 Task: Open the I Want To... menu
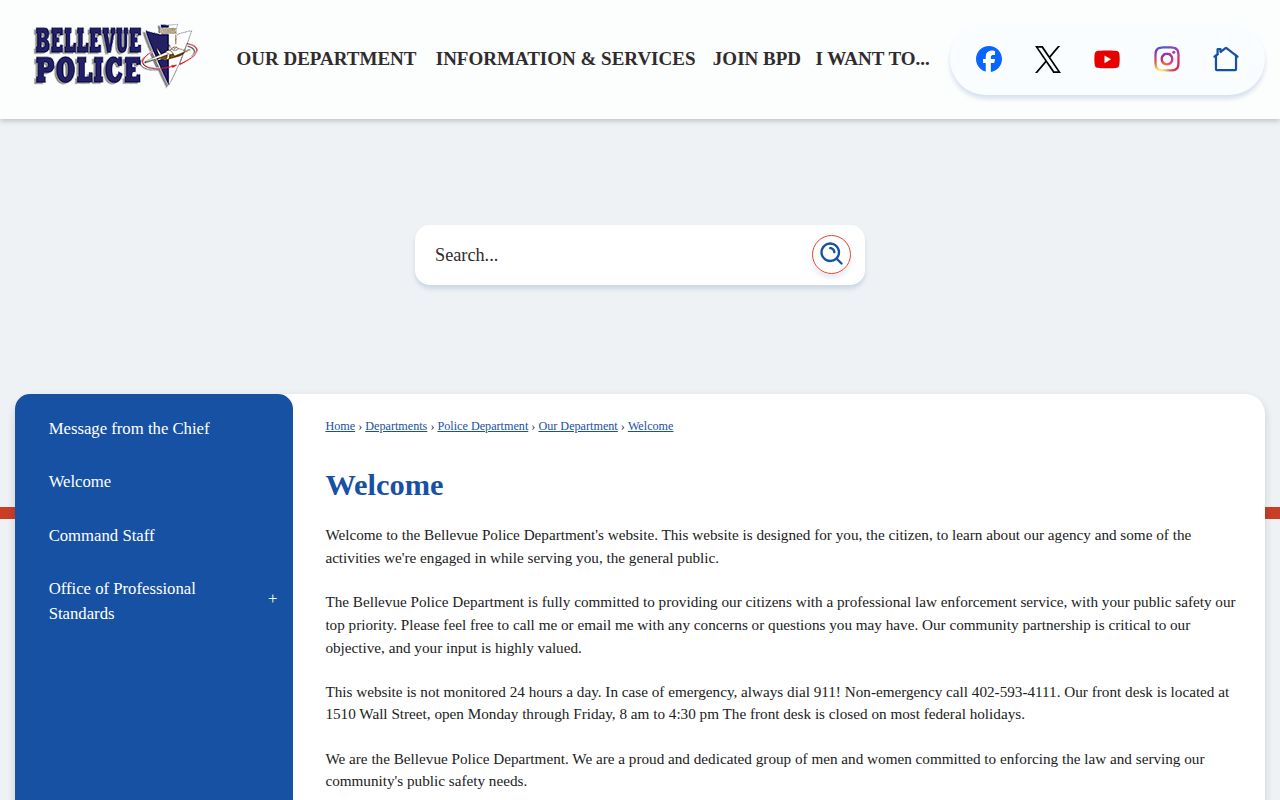[872, 59]
